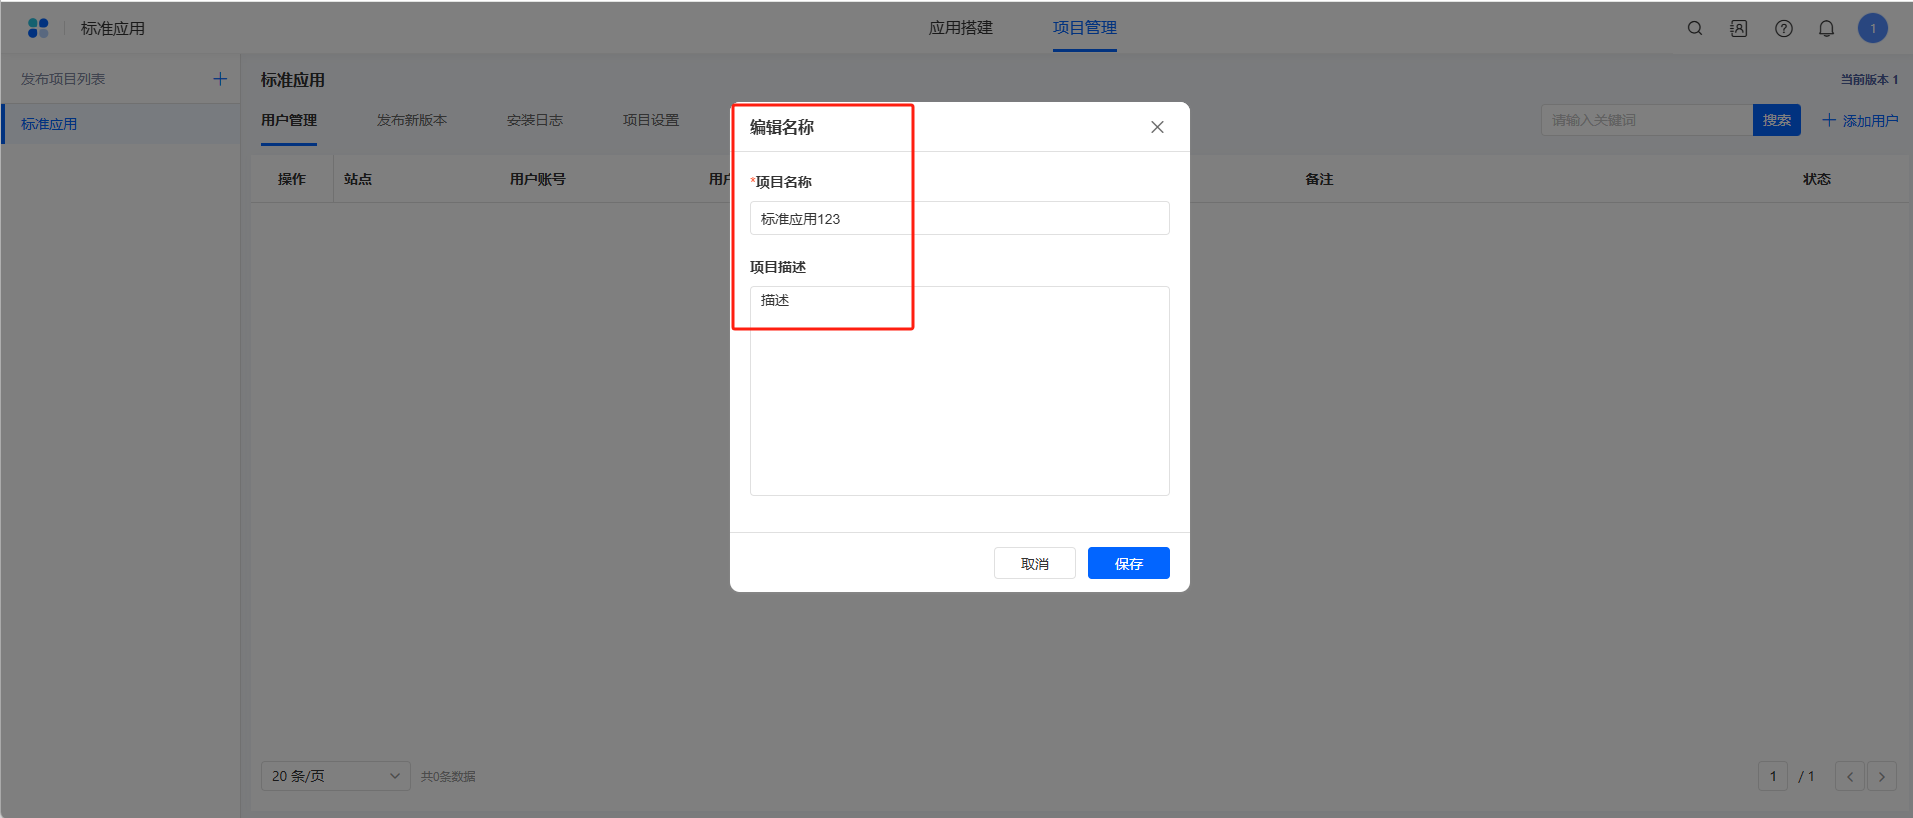Click the app logo in top left
Viewport: 1913px width, 818px height.
click(x=38, y=28)
